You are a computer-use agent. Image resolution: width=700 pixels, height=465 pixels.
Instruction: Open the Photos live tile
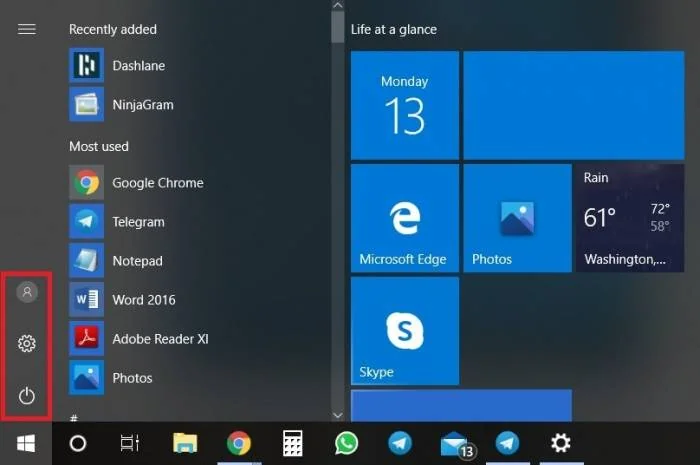517,218
